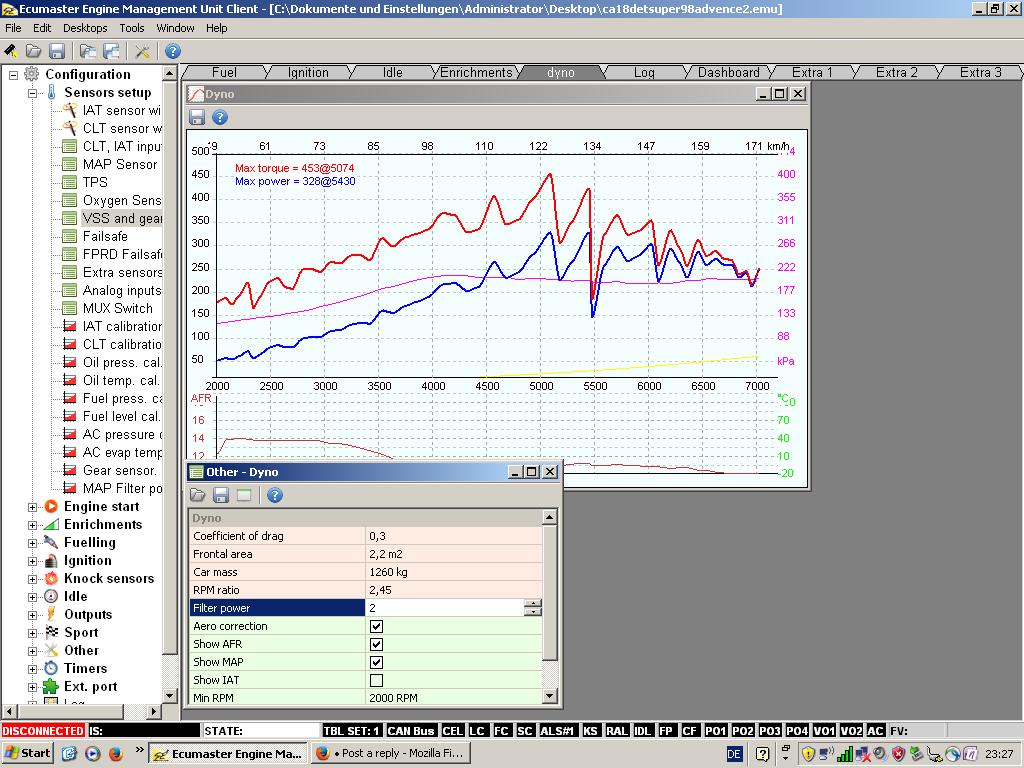The height and width of the screenshot is (768, 1024).
Task: Save the project with the main toolbar floppy icon
Action: tap(57, 51)
